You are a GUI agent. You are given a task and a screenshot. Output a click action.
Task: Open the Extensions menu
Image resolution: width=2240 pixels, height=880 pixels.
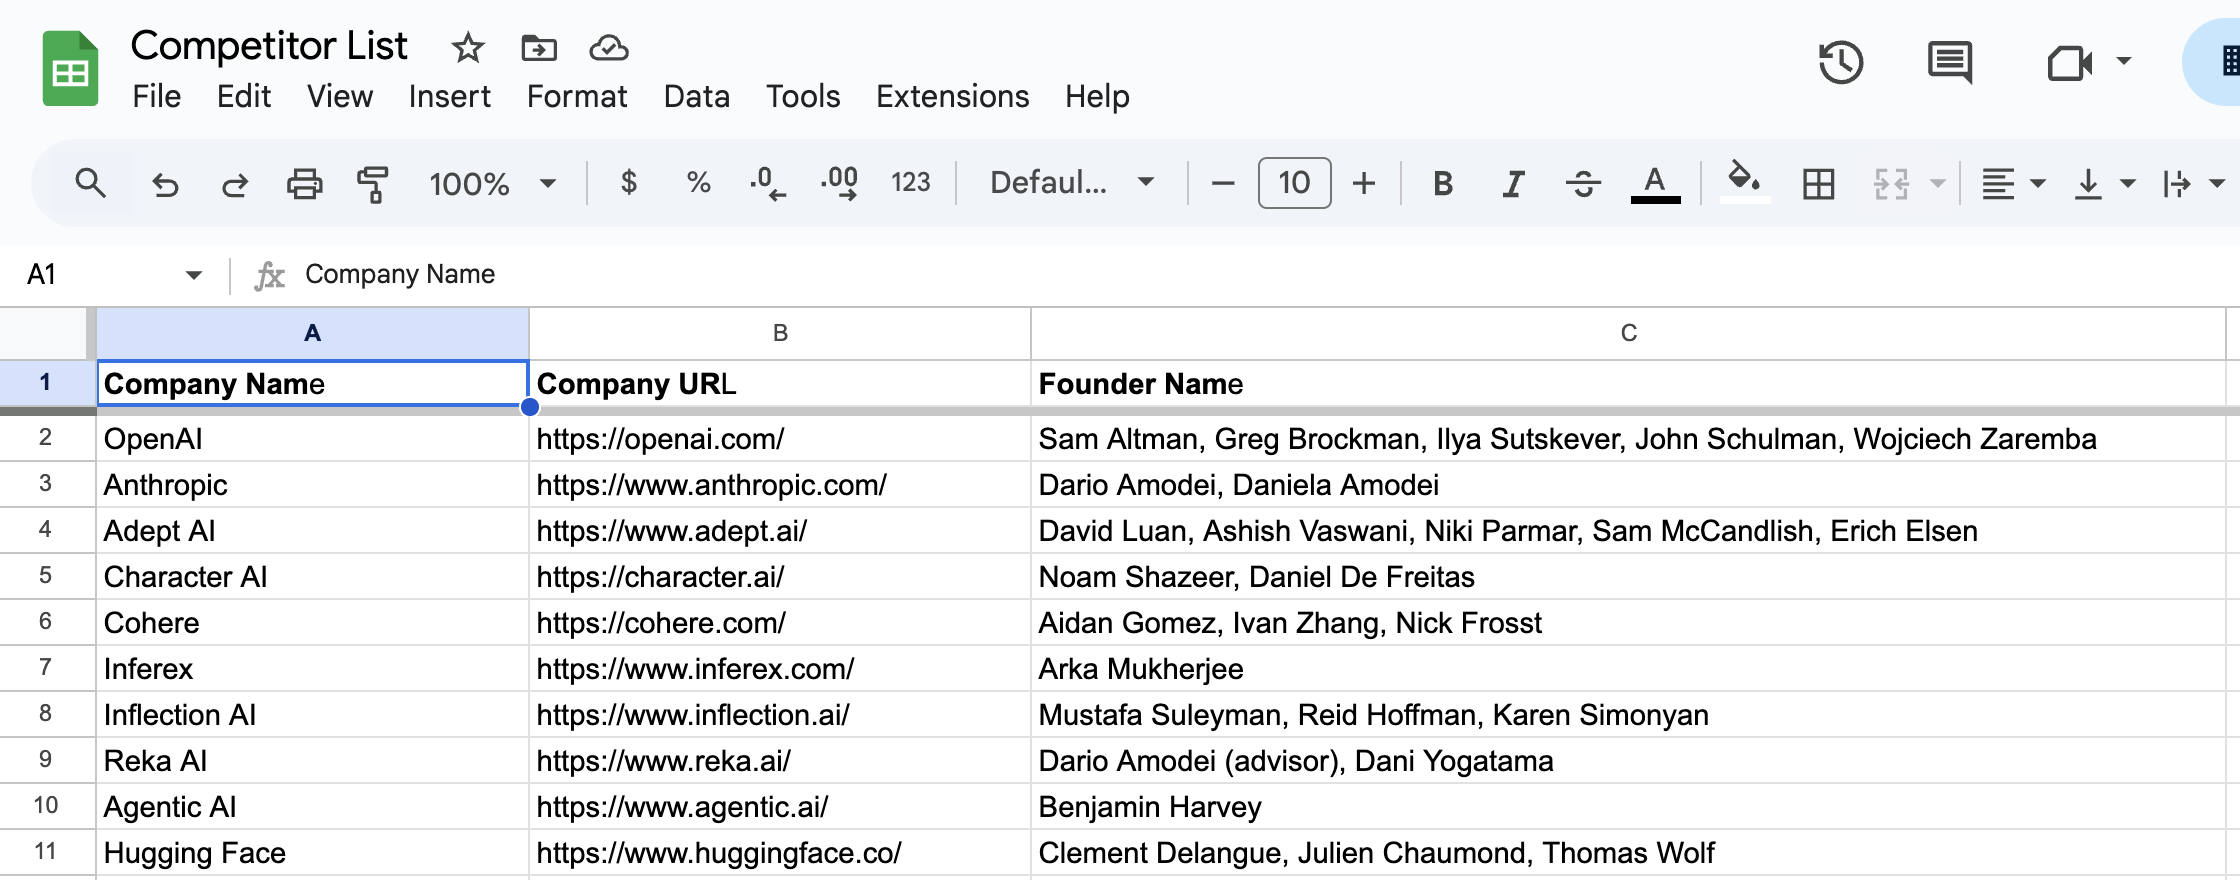pyautogui.click(x=952, y=96)
